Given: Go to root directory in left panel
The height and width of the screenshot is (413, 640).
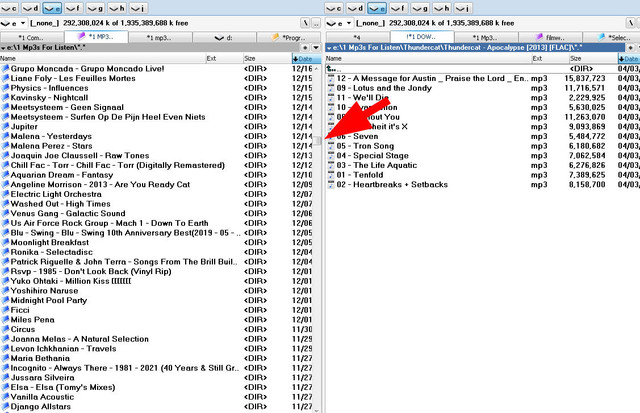Looking at the screenshot, I should (305, 23).
